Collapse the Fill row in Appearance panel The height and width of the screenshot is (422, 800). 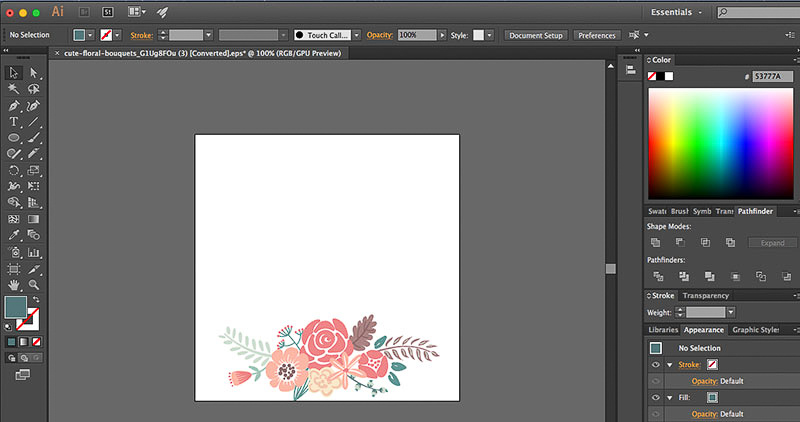(x=669, y=398)
